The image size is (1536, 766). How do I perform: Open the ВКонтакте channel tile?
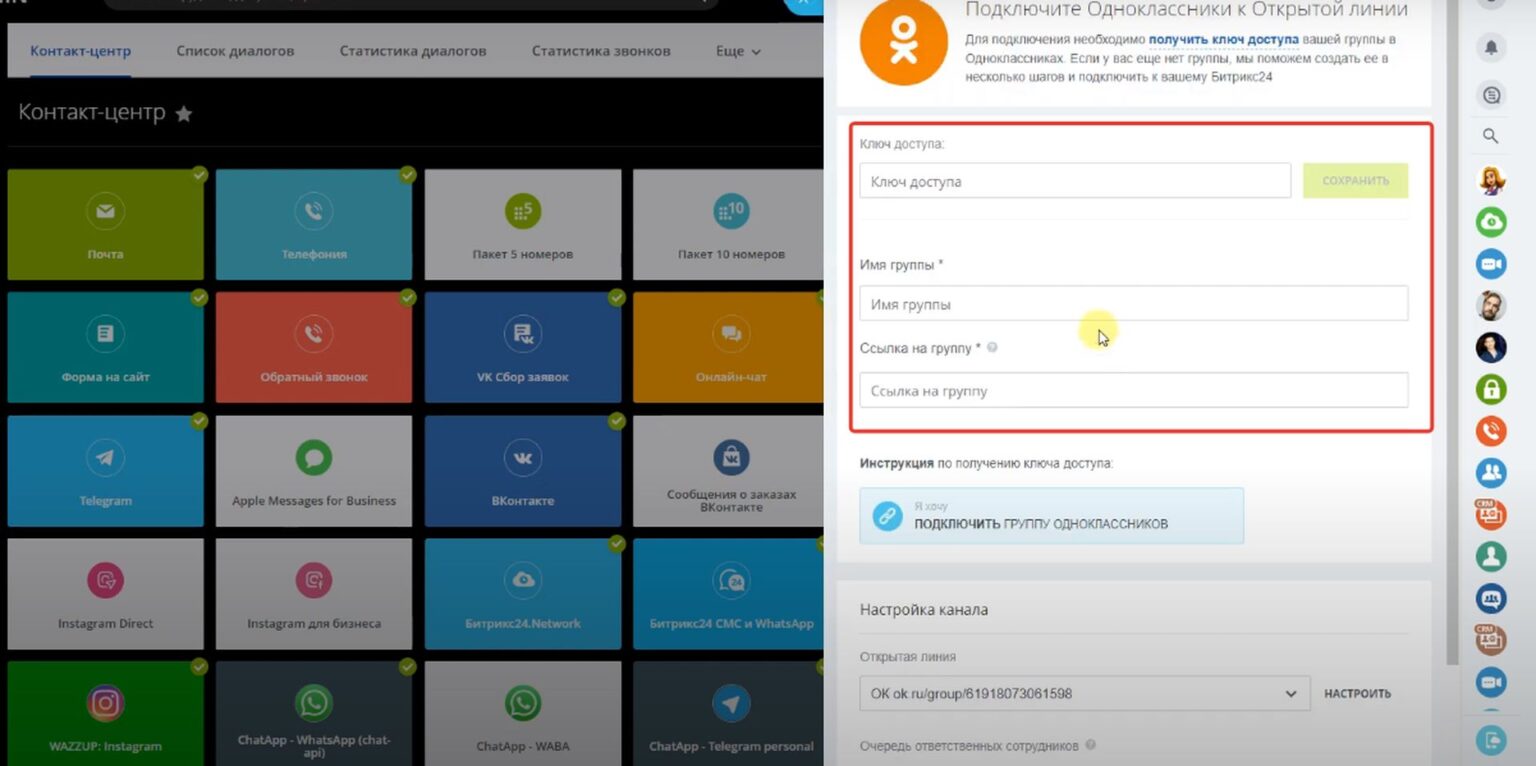(522, 471)
